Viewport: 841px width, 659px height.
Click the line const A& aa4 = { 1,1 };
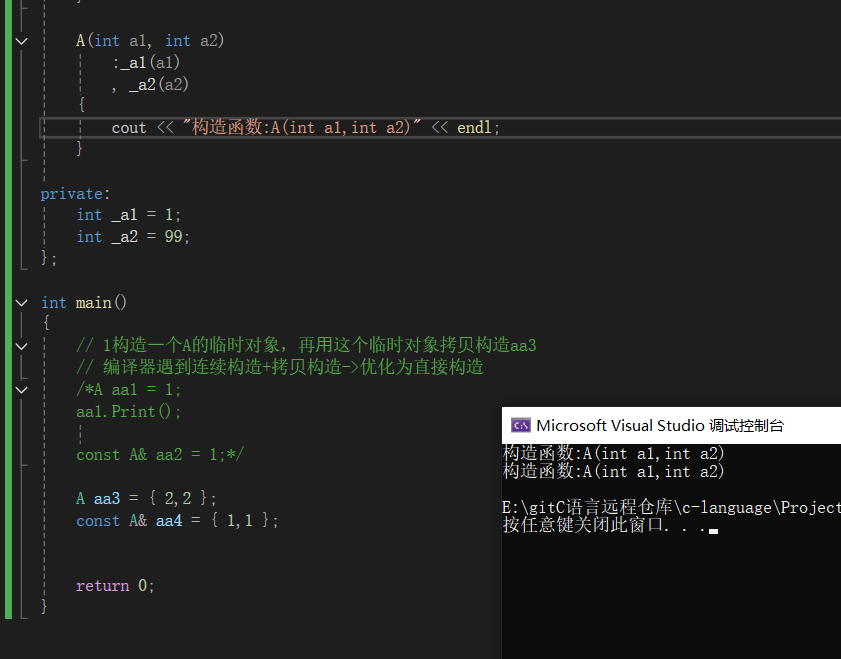[x=177, y=521]
